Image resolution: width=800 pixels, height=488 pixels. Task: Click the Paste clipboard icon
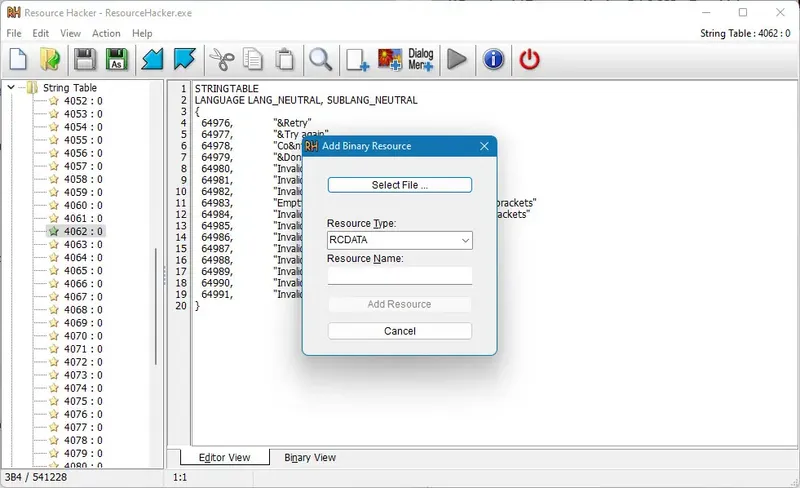click(285, 59)
